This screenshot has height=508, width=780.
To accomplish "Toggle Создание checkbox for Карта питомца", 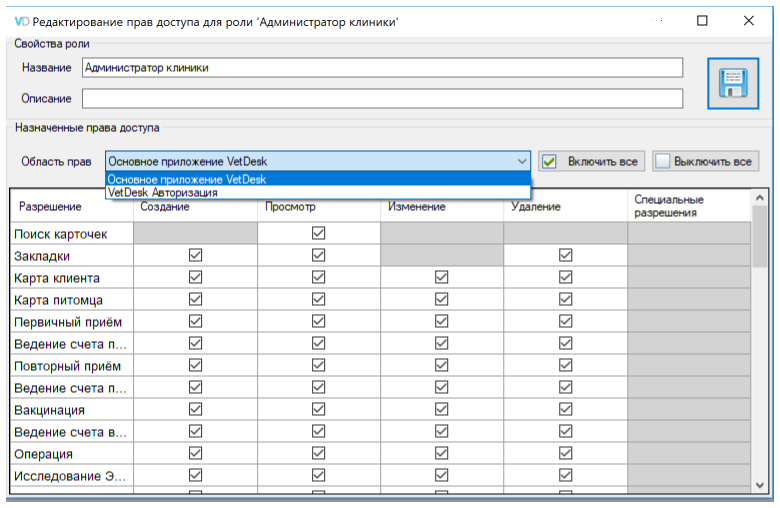I will pos(195,299).
